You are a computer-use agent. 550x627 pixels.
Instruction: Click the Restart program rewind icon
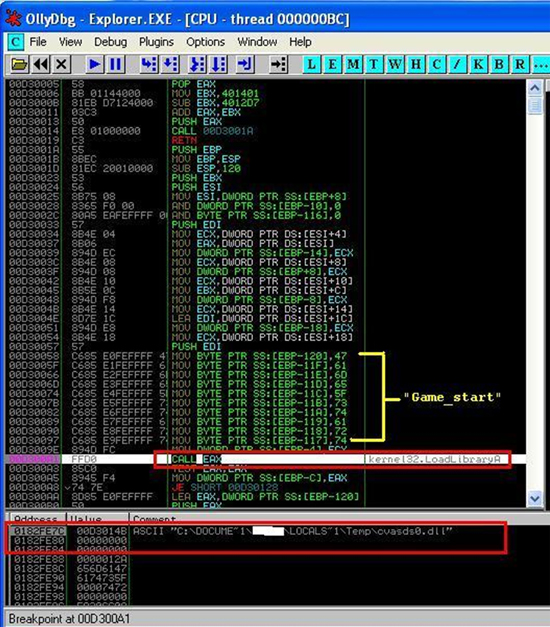(40, 64)
